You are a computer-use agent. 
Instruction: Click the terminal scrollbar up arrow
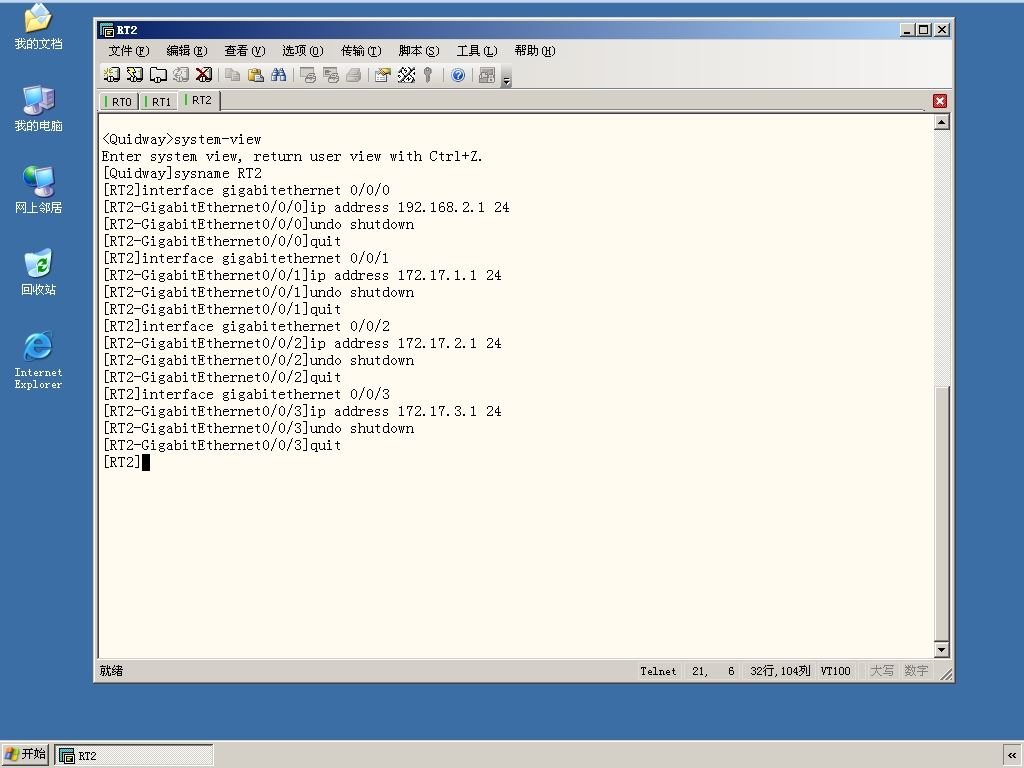point(941,122)
